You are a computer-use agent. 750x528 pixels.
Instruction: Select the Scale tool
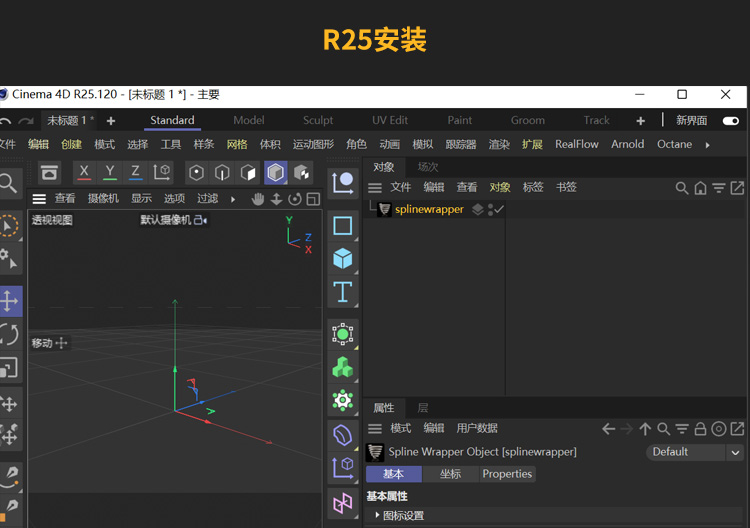pyautogui.click(x=10, y=368)
